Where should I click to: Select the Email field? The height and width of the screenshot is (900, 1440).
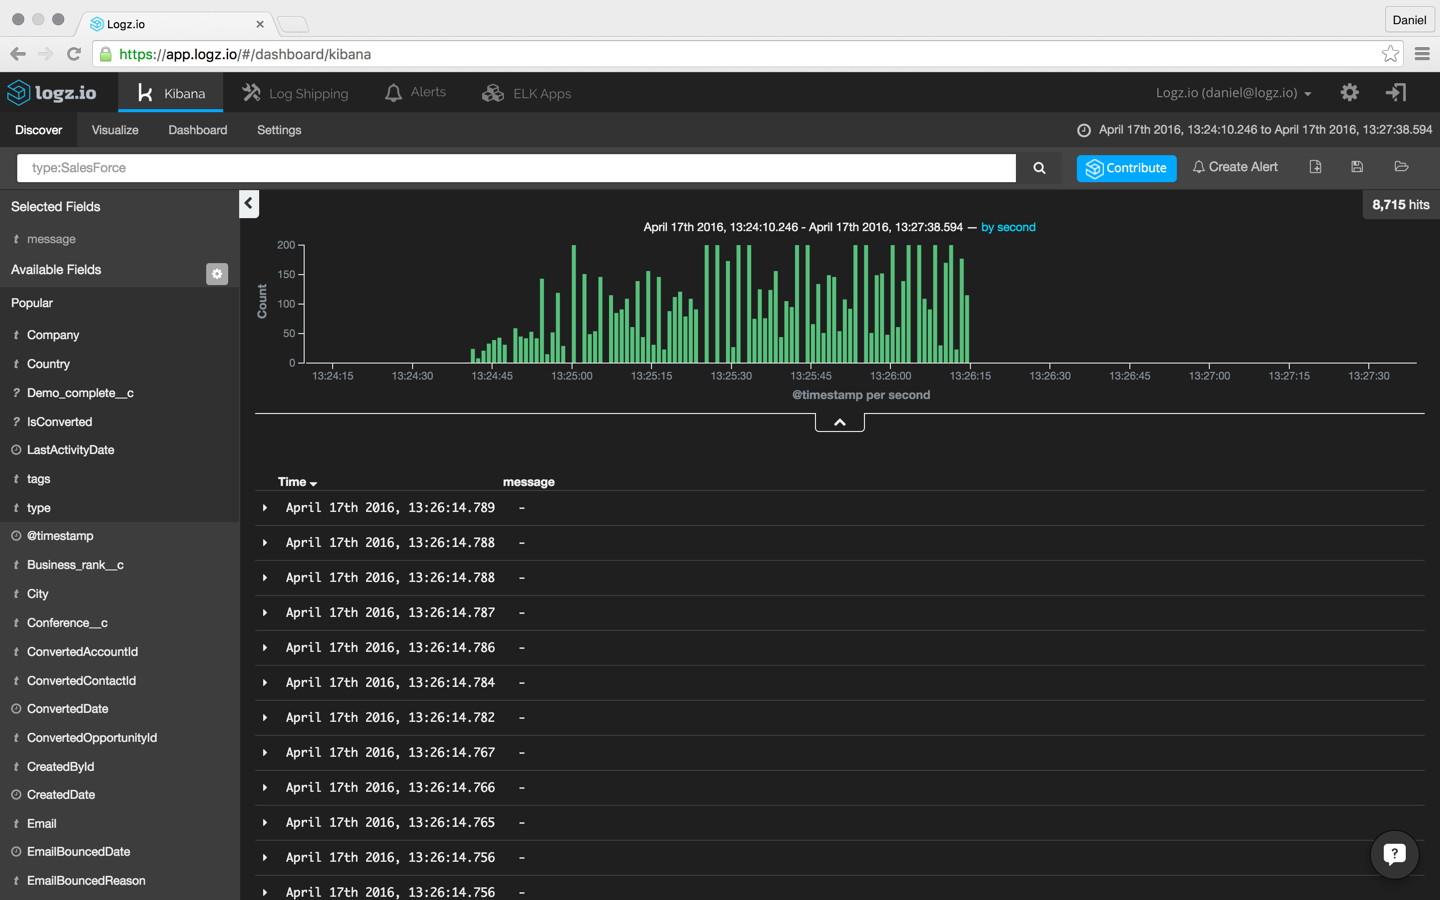[x=41, y=824]
